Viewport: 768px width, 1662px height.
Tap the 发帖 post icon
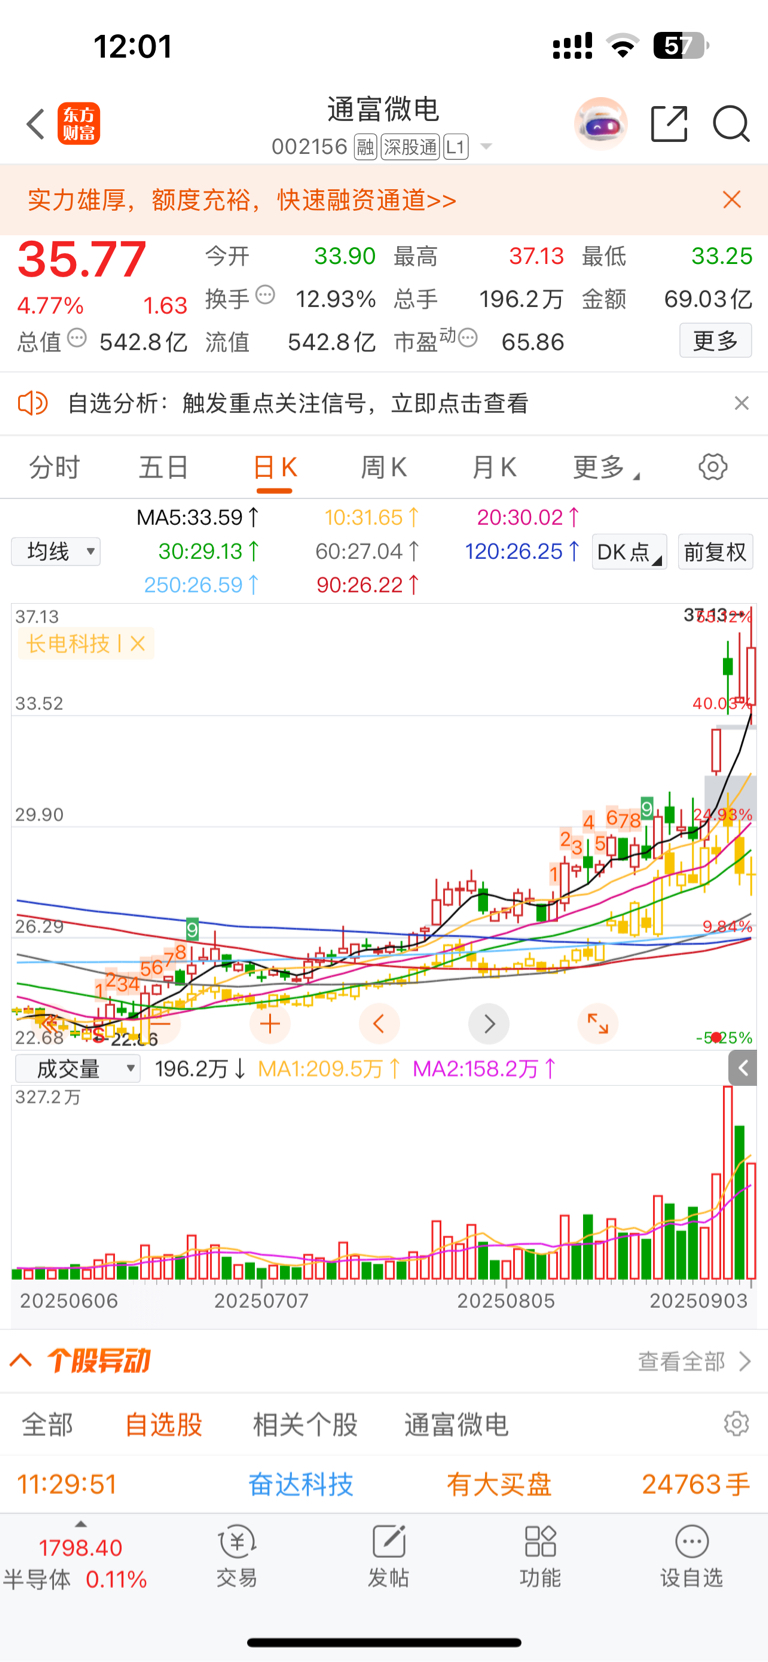(388, 1557)
